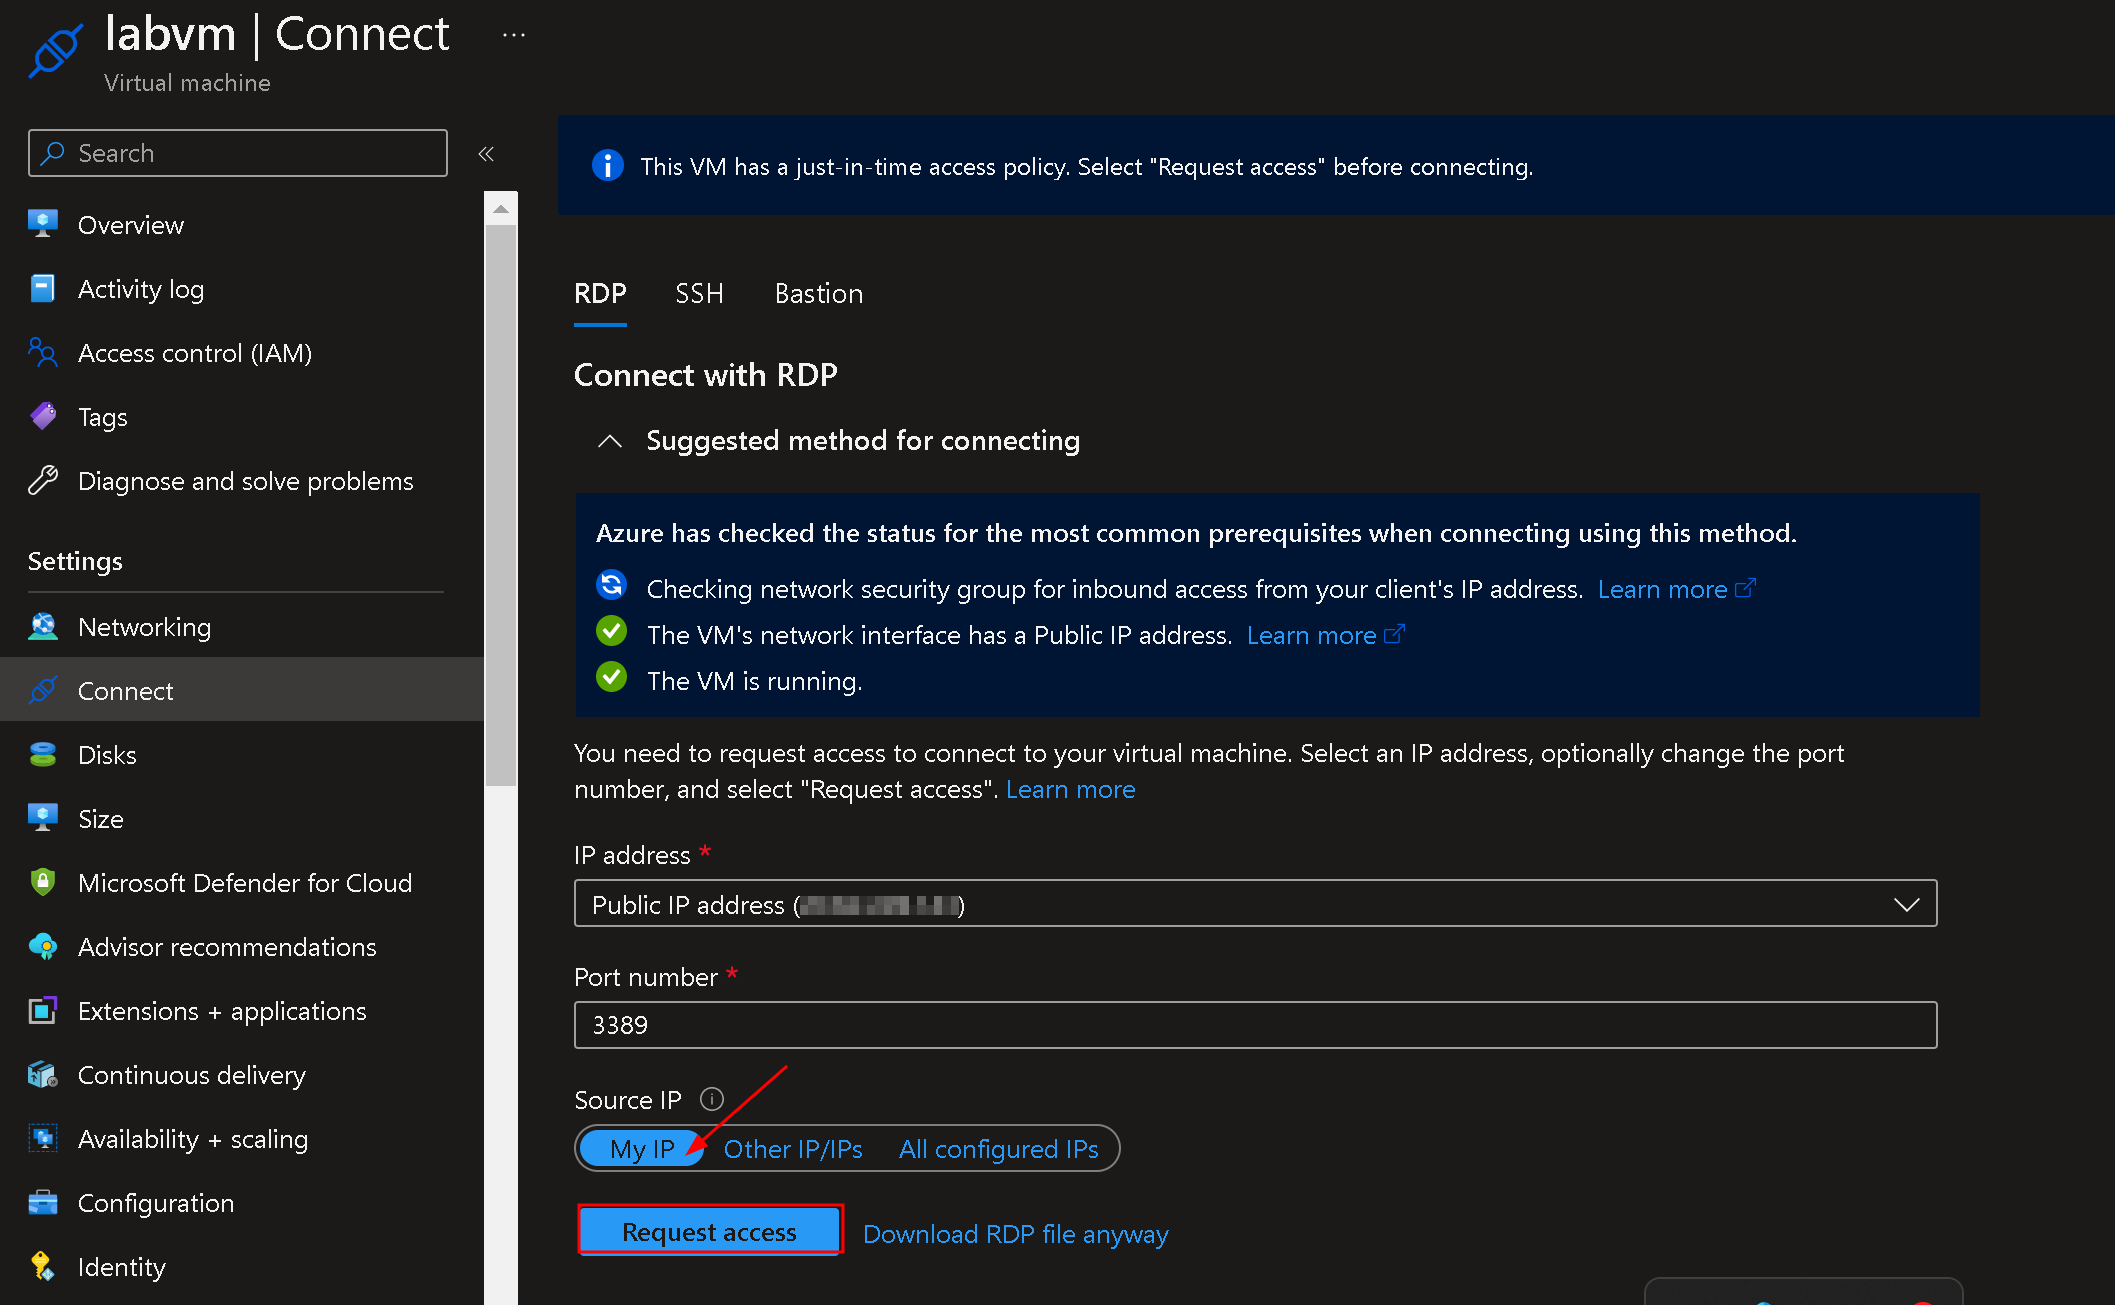Click the Port number input field
The height and width of the screenshot is (1305, 2115).
click(x=1255, y=1025)
